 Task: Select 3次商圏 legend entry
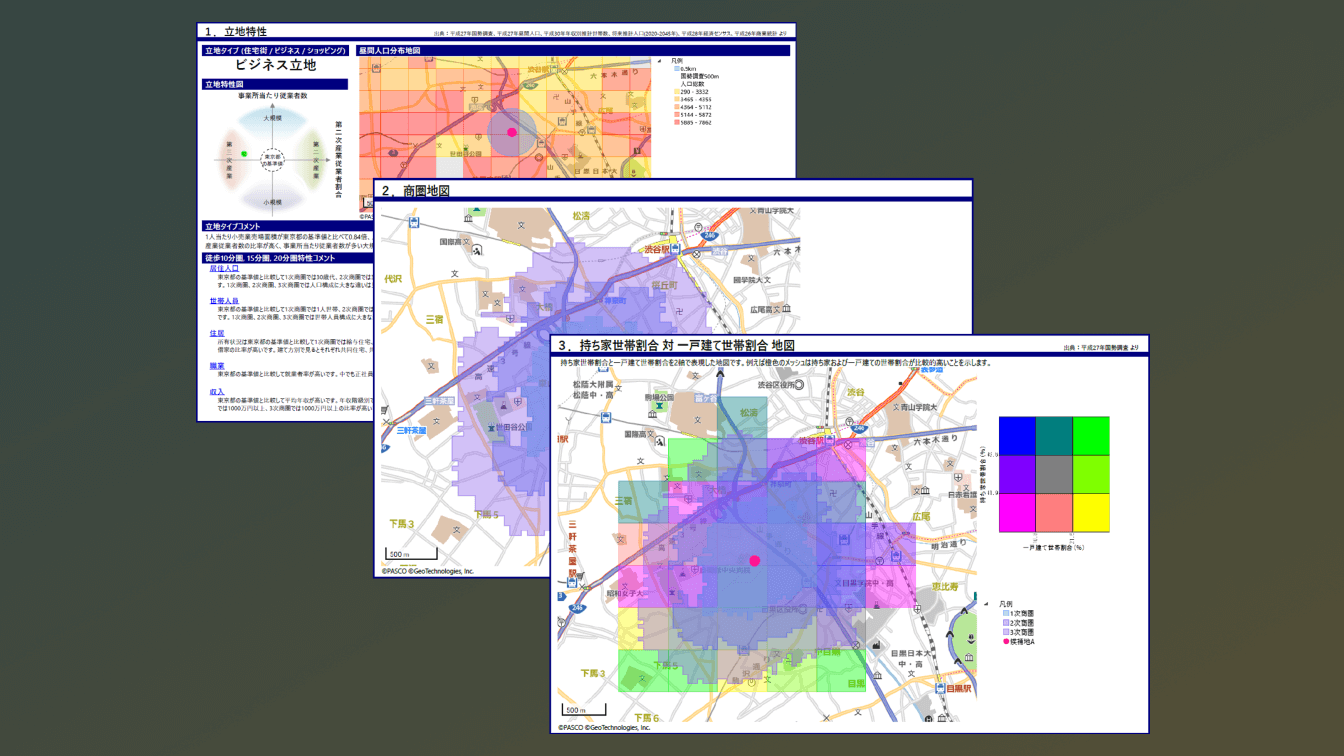click(x=1020, y=632)
